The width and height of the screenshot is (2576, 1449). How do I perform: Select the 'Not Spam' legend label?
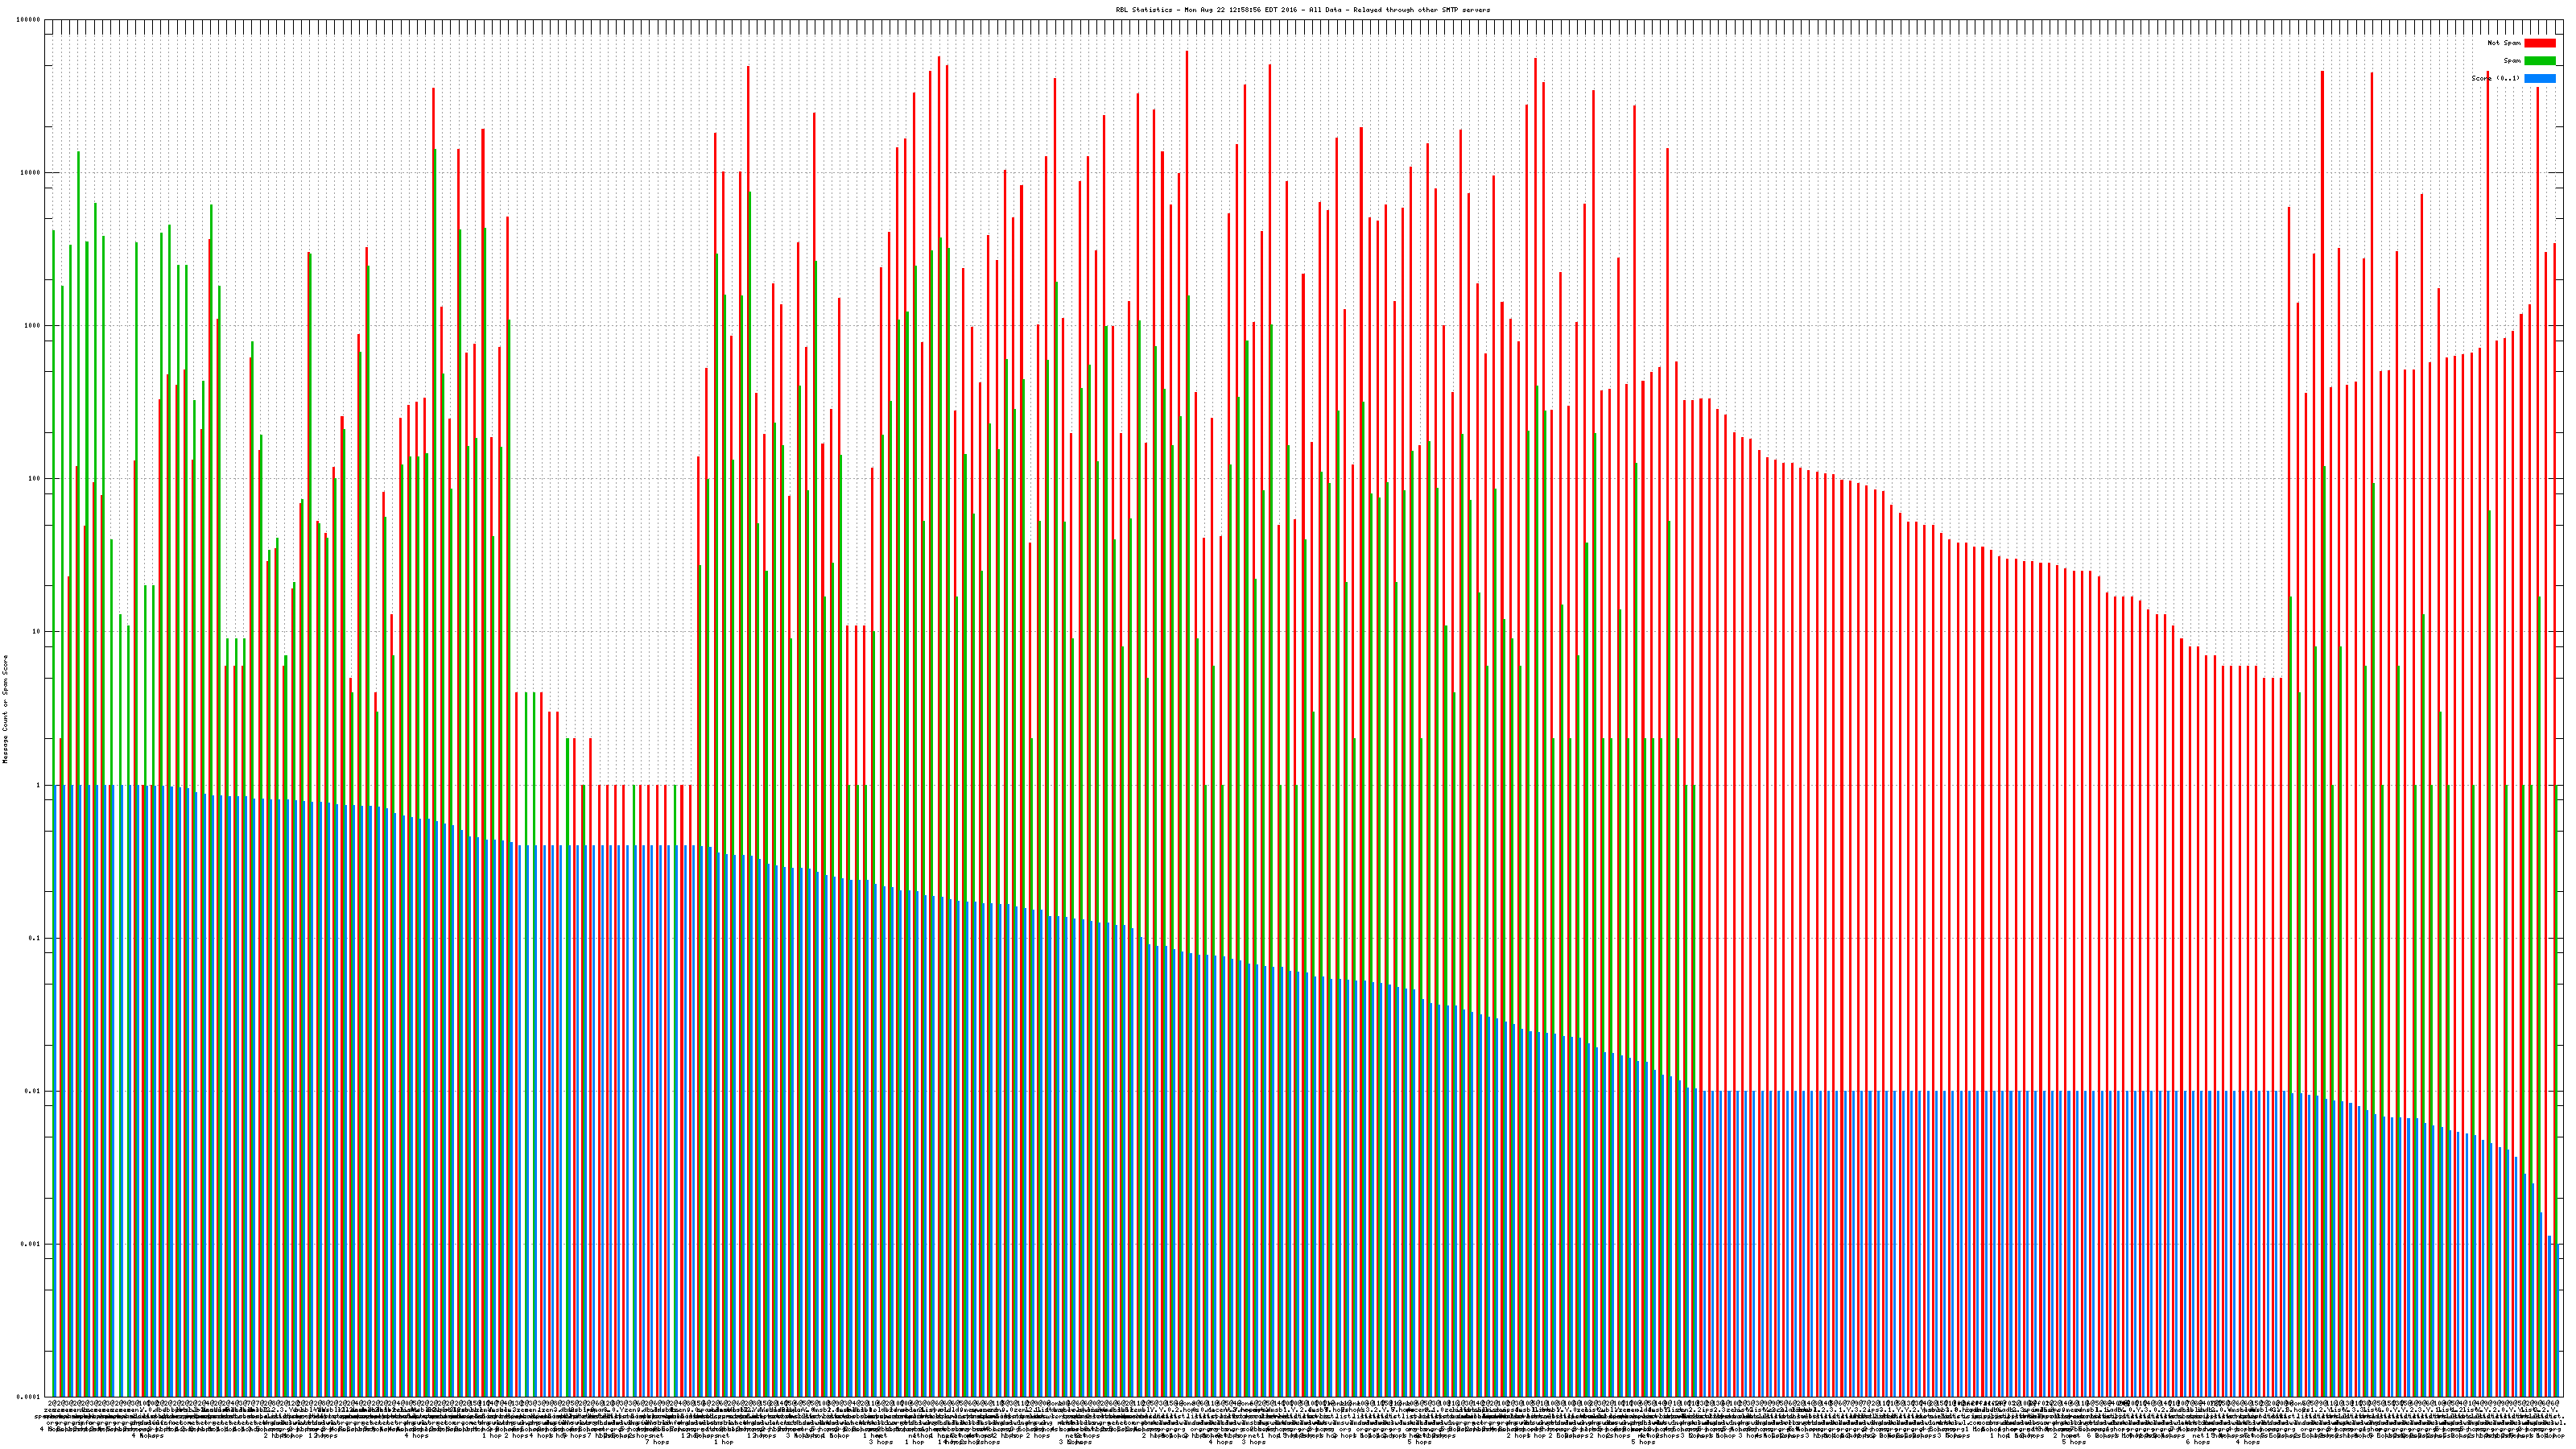coord(2504,43)
